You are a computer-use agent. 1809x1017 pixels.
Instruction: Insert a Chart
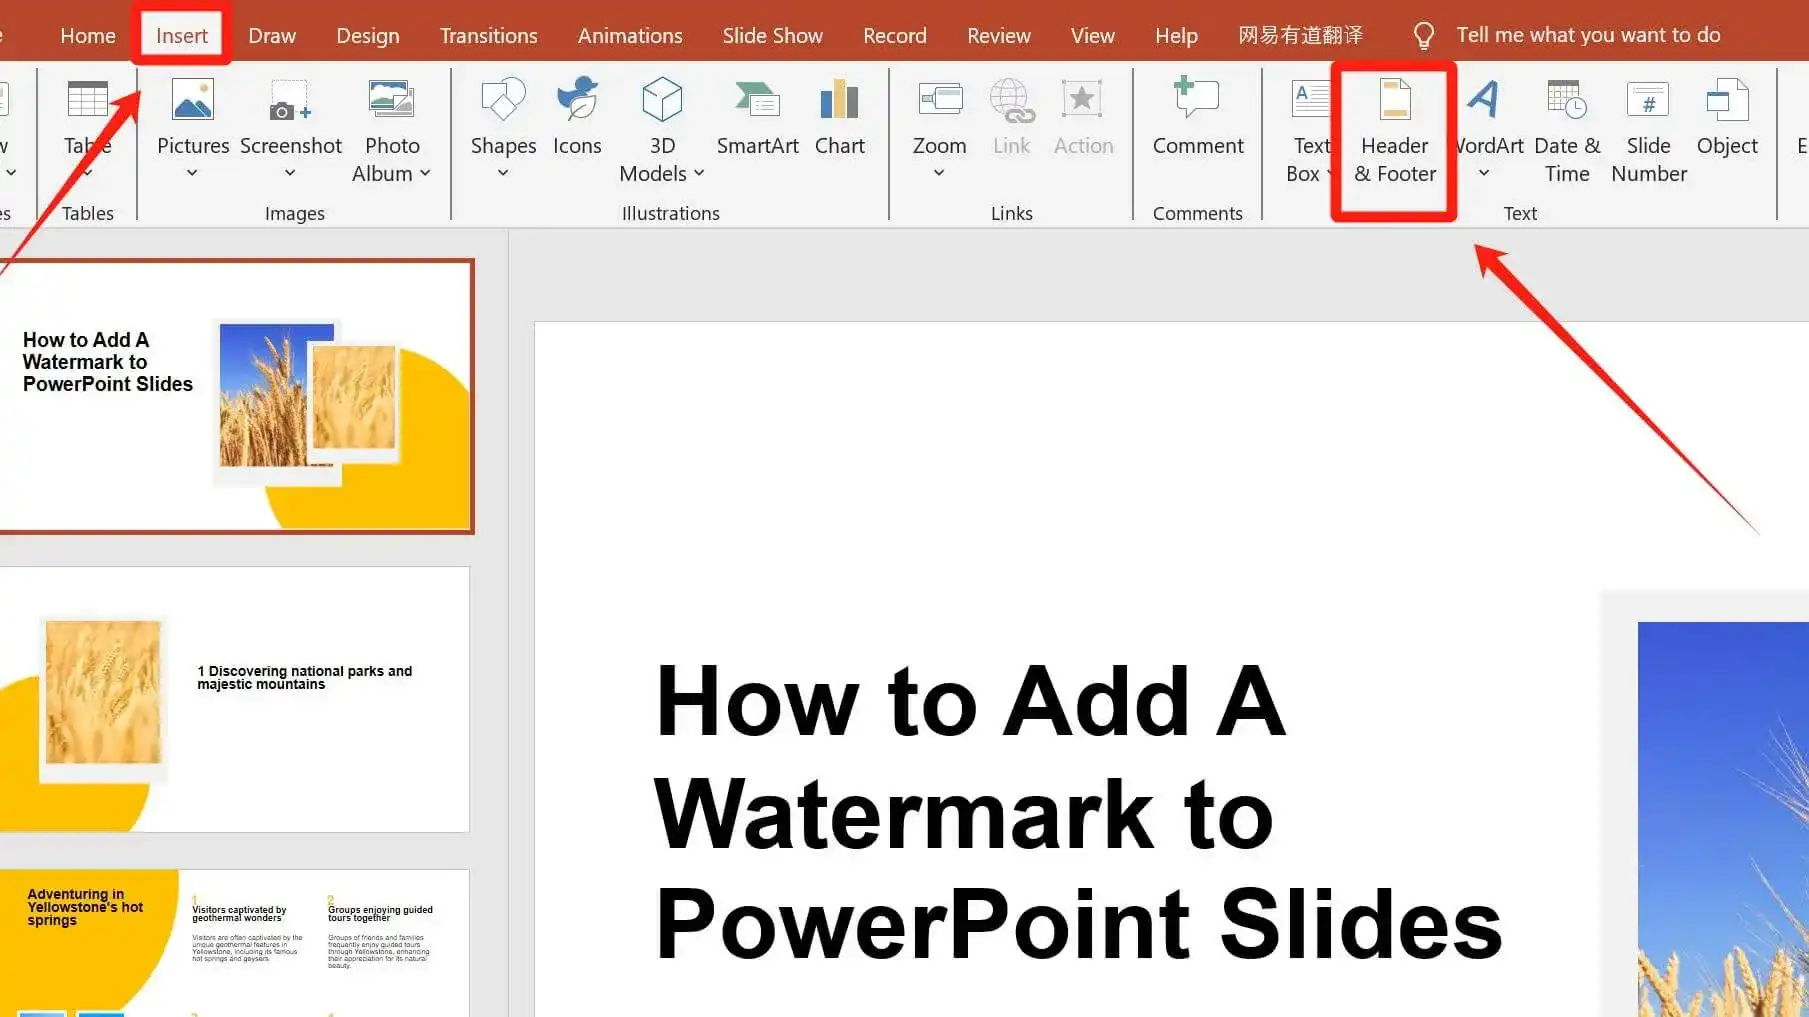[x=840, y=118]
